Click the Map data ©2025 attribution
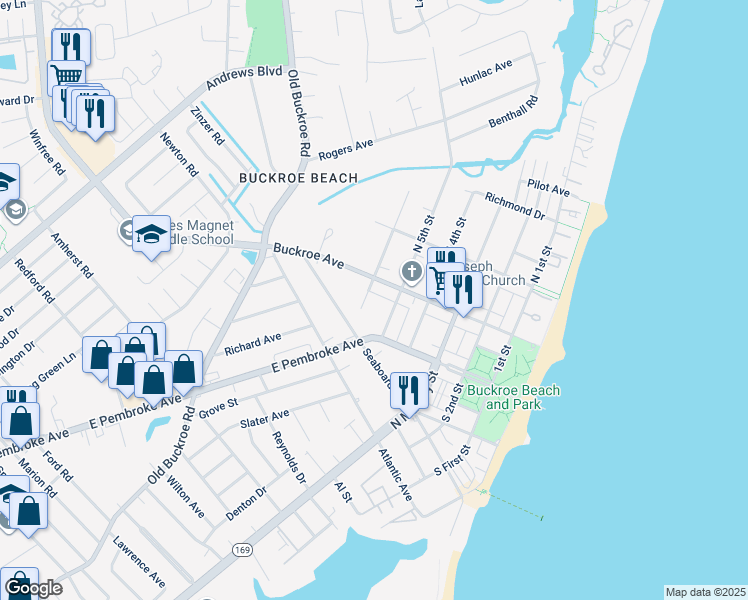The width and height of the screenshot is (748, 600). pos(705,592)
